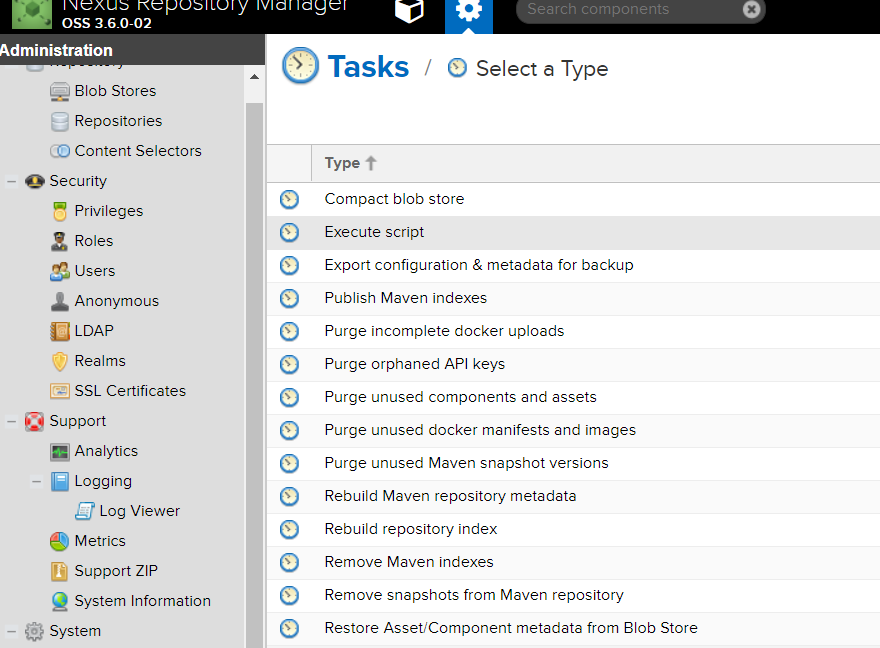This screenshot has width=880, height=648.
Task: Focus the Search components input field
Action: pyautogui.click(x=630, y=10)
